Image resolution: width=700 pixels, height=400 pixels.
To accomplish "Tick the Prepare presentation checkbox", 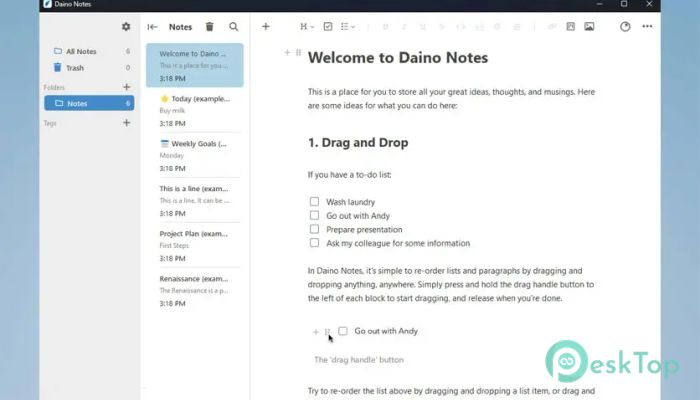I will click(x=314, y=229).
